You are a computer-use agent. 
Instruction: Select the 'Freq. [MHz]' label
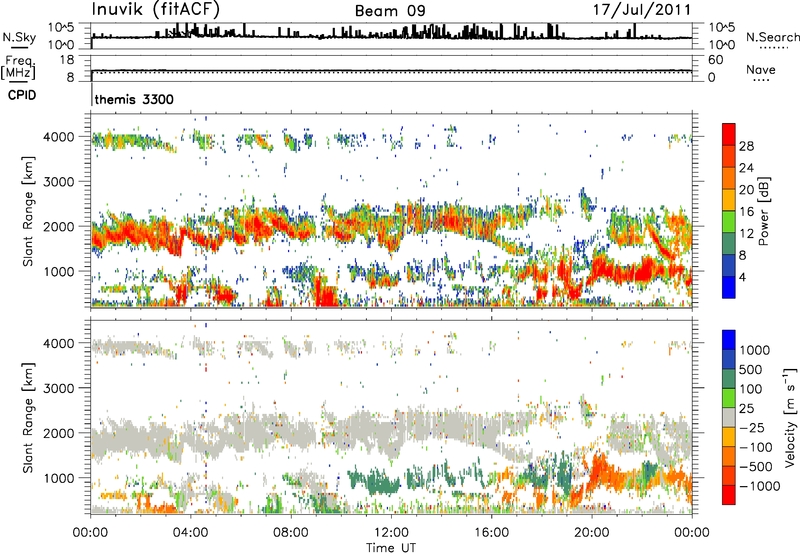18,67
